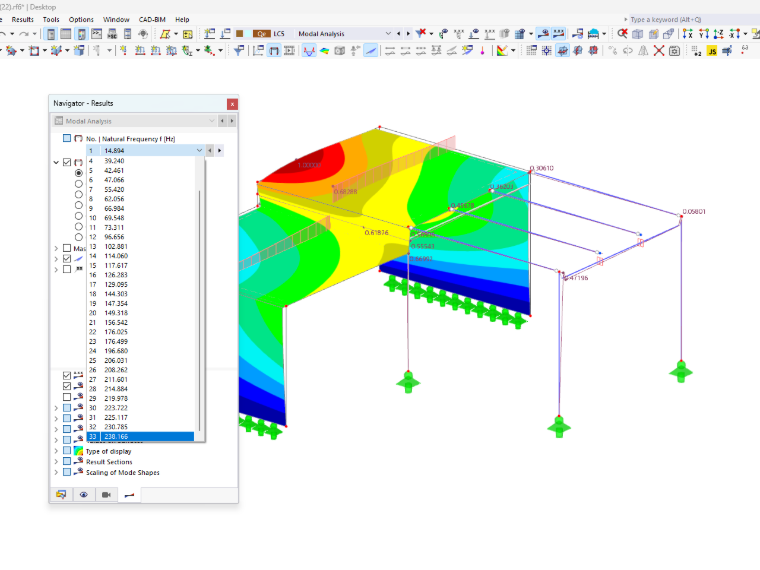Open the eye visibility tab in navigator
Image resolution: width=760 pixels, height=570 pixels.
pyautogui.click(x=84, y=494)
